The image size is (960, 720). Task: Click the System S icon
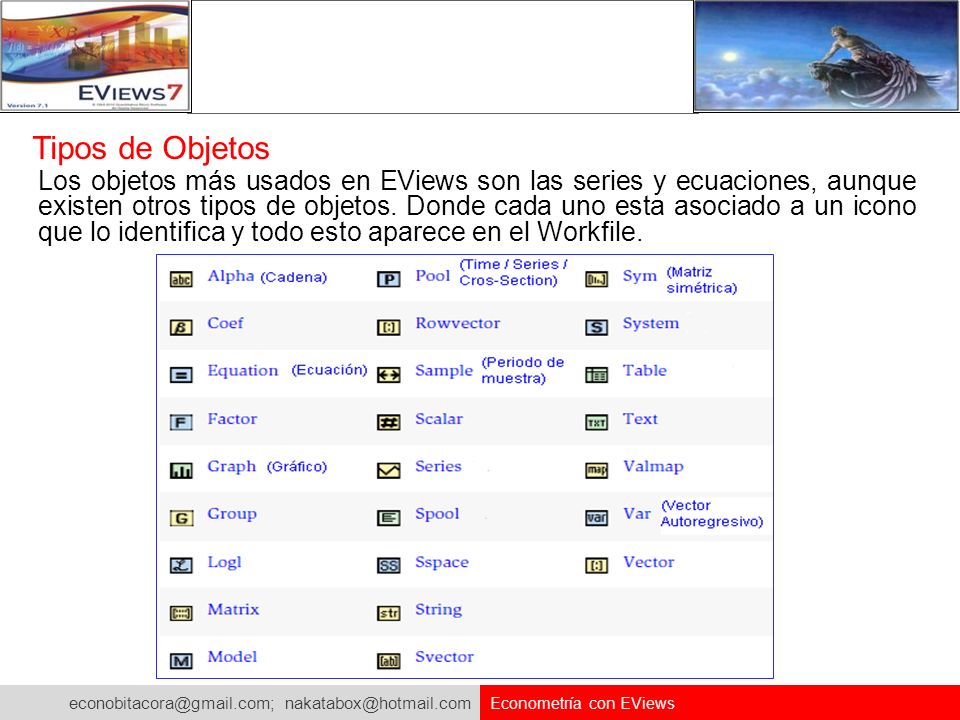coord(597,327)
